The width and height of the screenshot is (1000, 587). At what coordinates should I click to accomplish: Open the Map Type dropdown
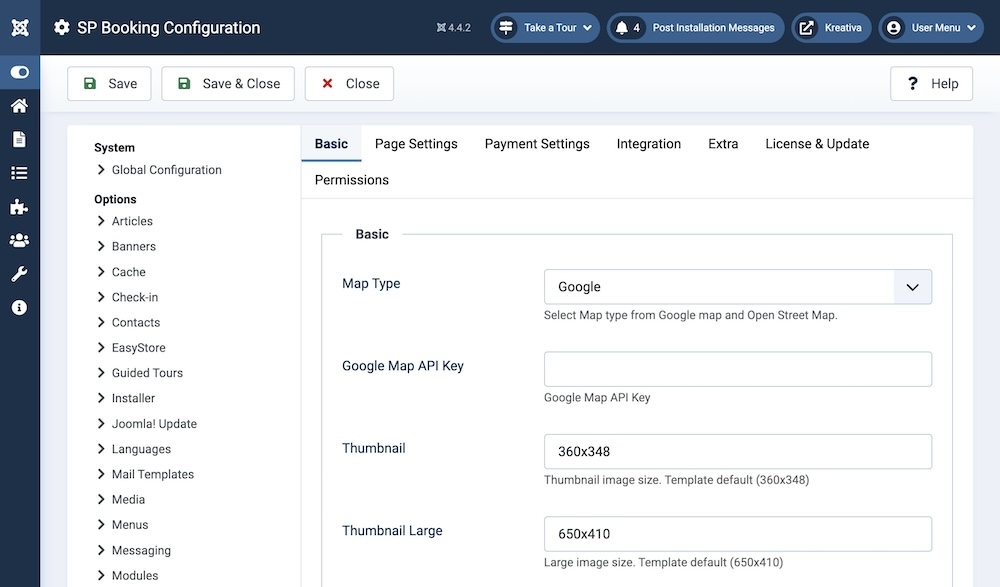tap(737, 287)
